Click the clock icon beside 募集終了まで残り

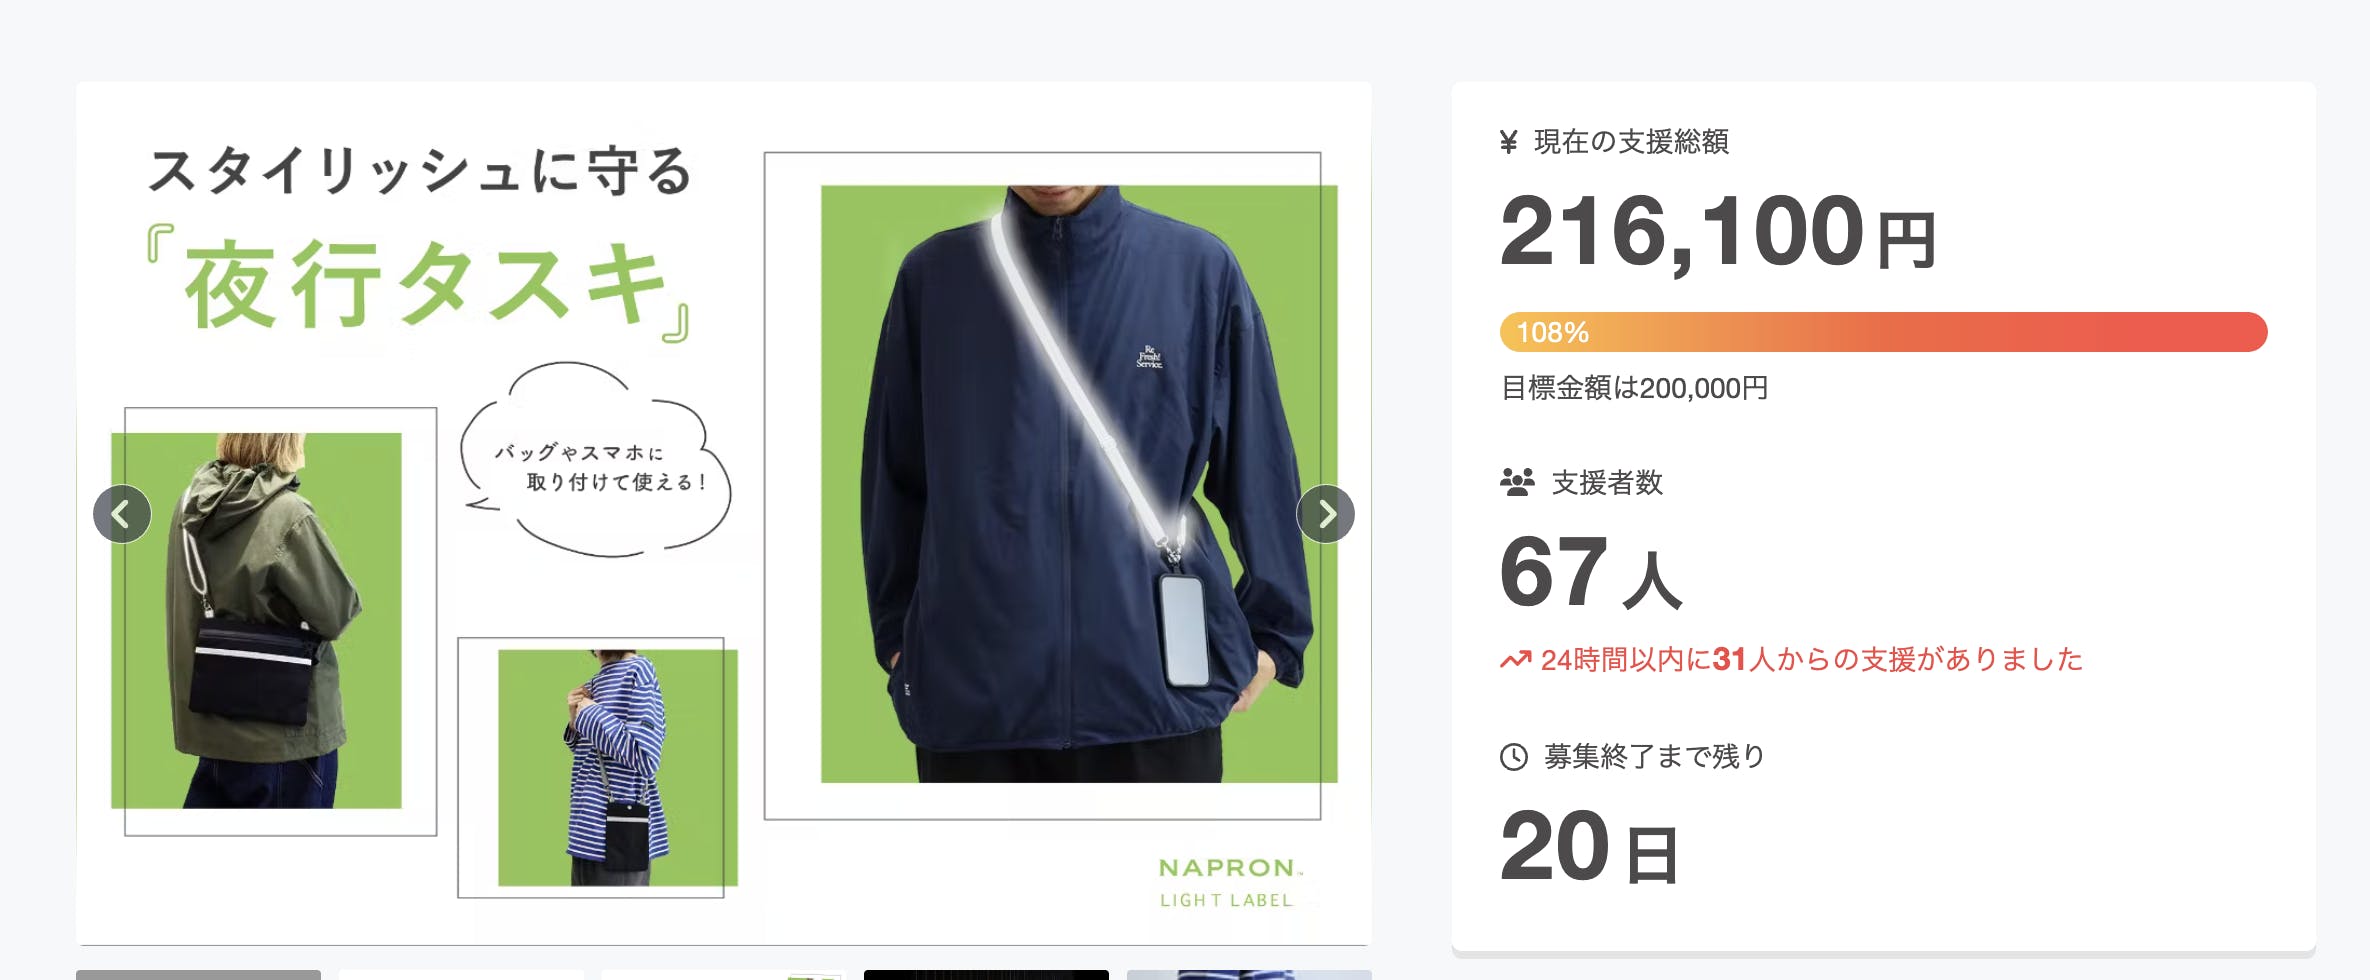pyautogui.click(x=1514, y=757)
